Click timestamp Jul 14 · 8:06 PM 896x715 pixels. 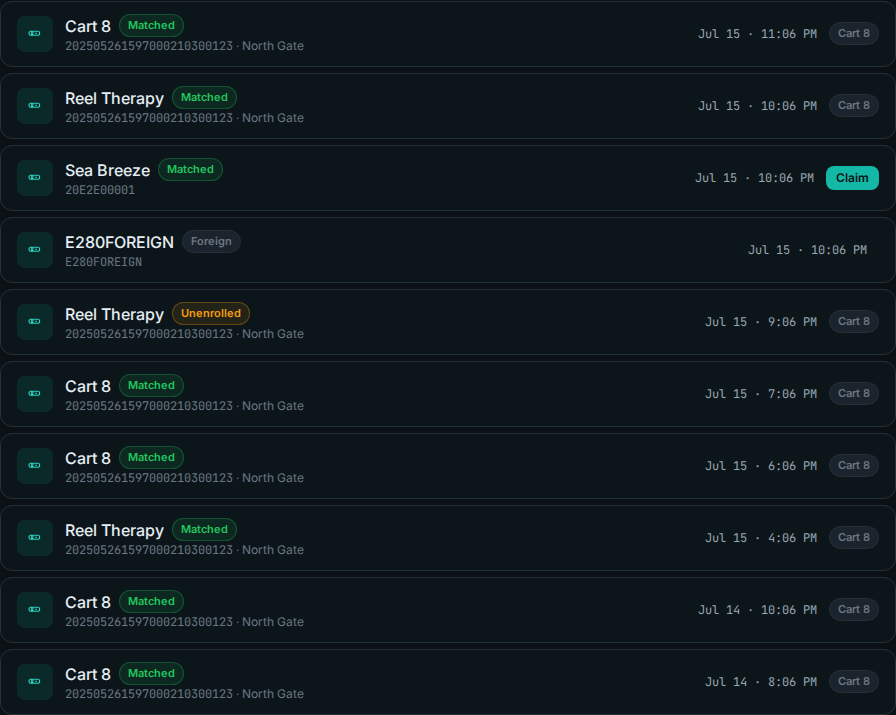pyautogui.click(x=761, y=682)
